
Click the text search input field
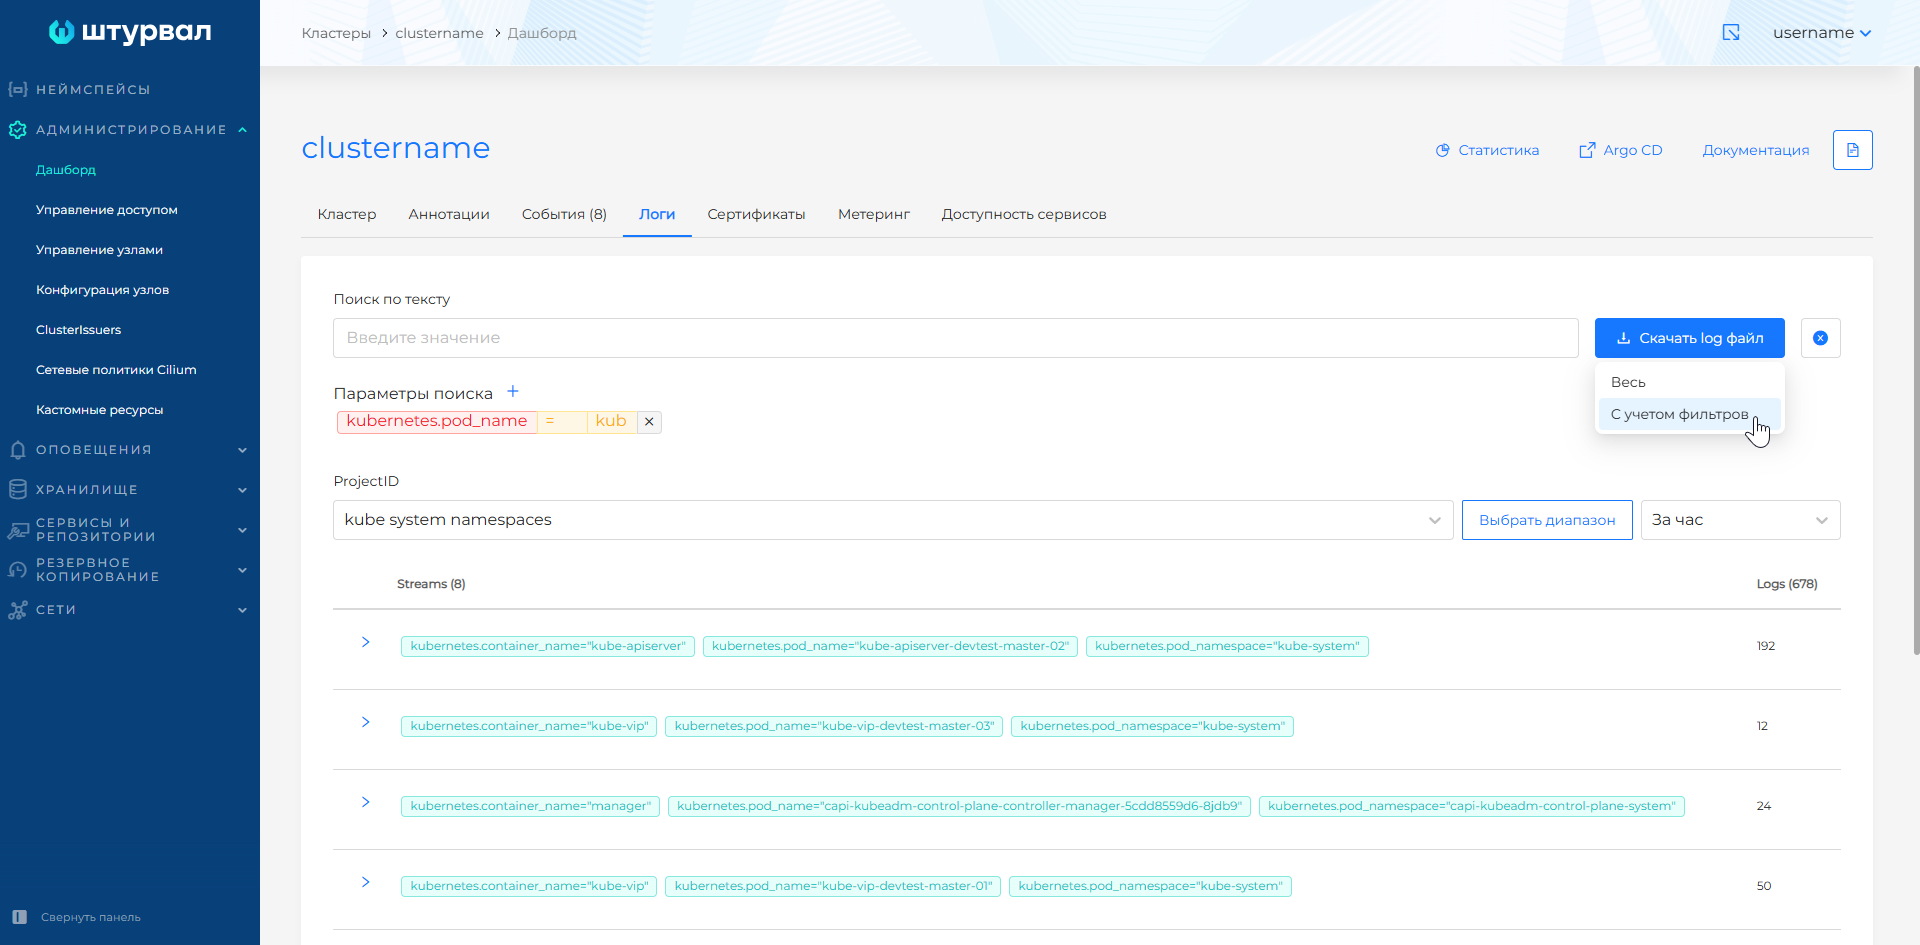pos(955,338)
